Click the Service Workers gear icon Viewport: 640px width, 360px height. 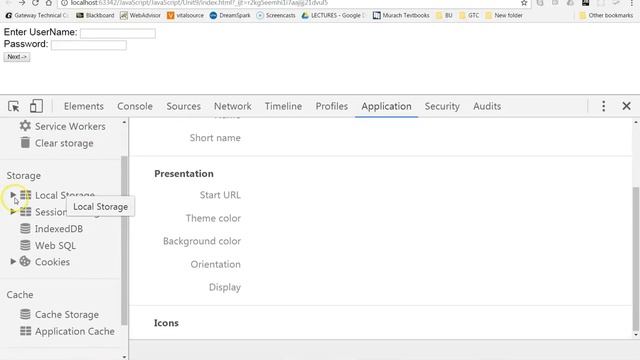[x=25, y=126]
